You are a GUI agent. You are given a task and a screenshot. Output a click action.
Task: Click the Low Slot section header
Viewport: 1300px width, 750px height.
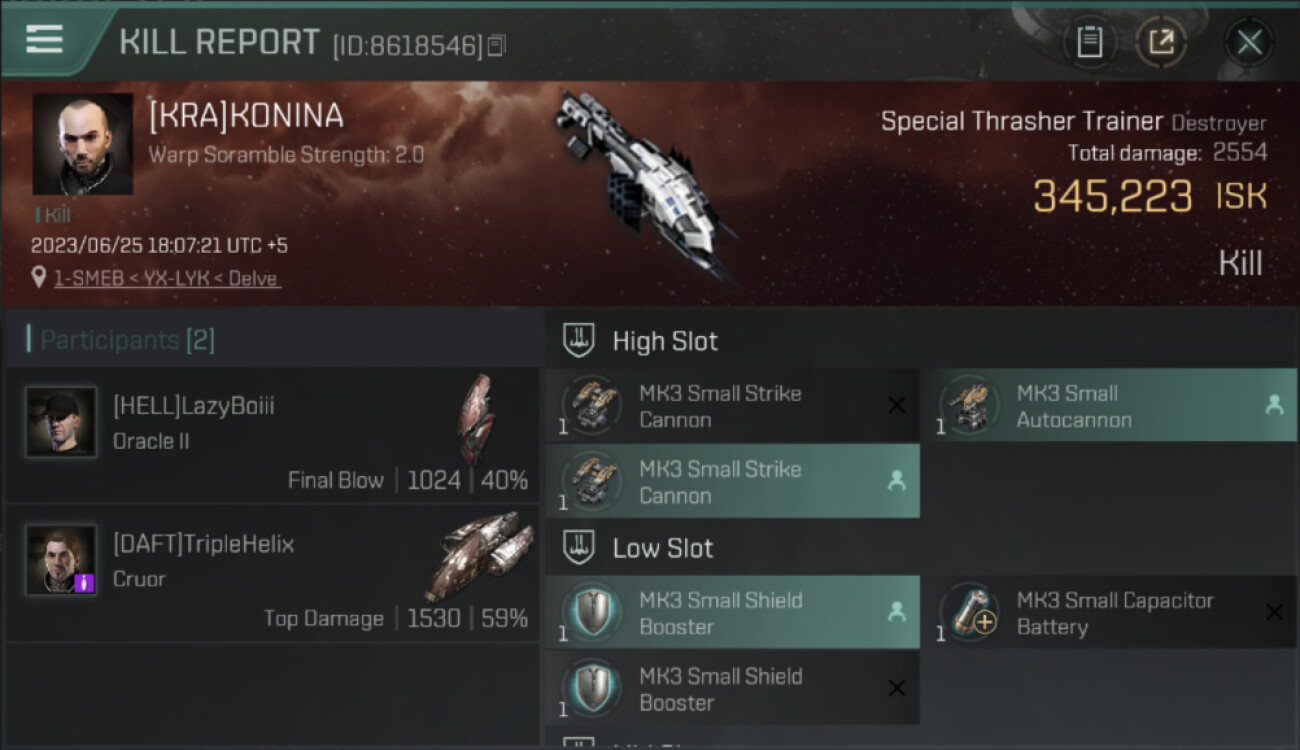point(662,548)
